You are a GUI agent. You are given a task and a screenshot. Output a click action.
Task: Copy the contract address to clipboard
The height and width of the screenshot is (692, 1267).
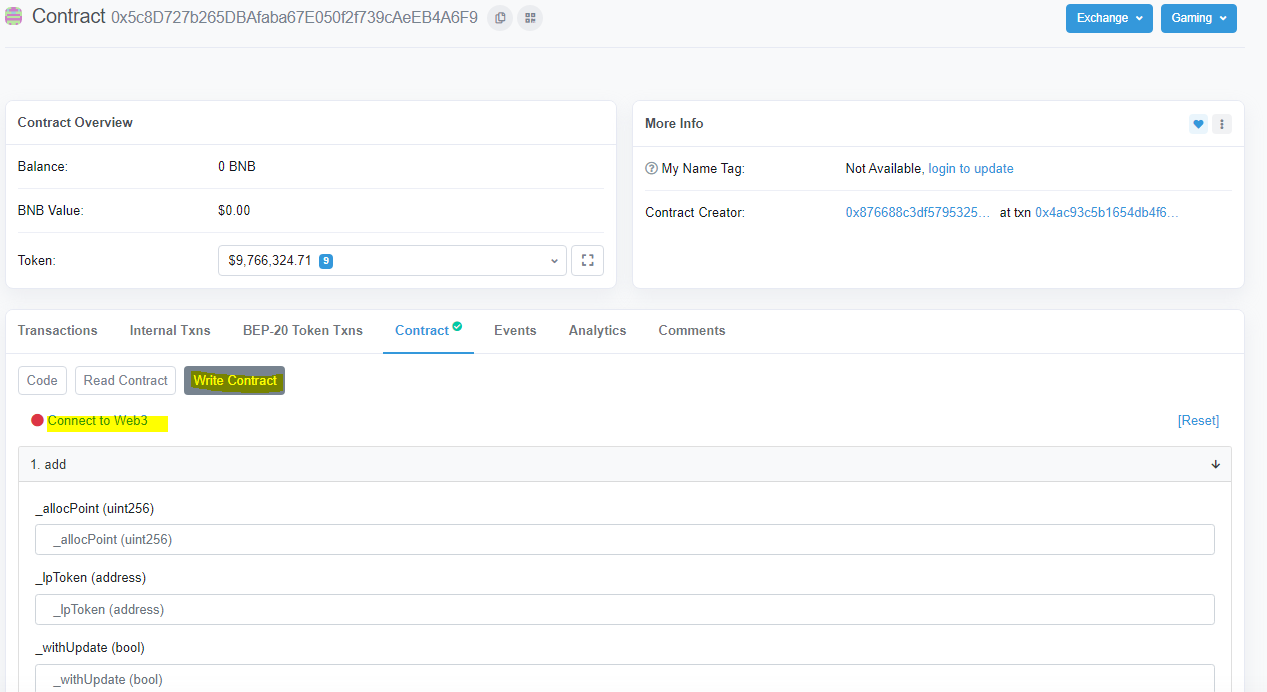pyautogui.click(x=500, y=18)
